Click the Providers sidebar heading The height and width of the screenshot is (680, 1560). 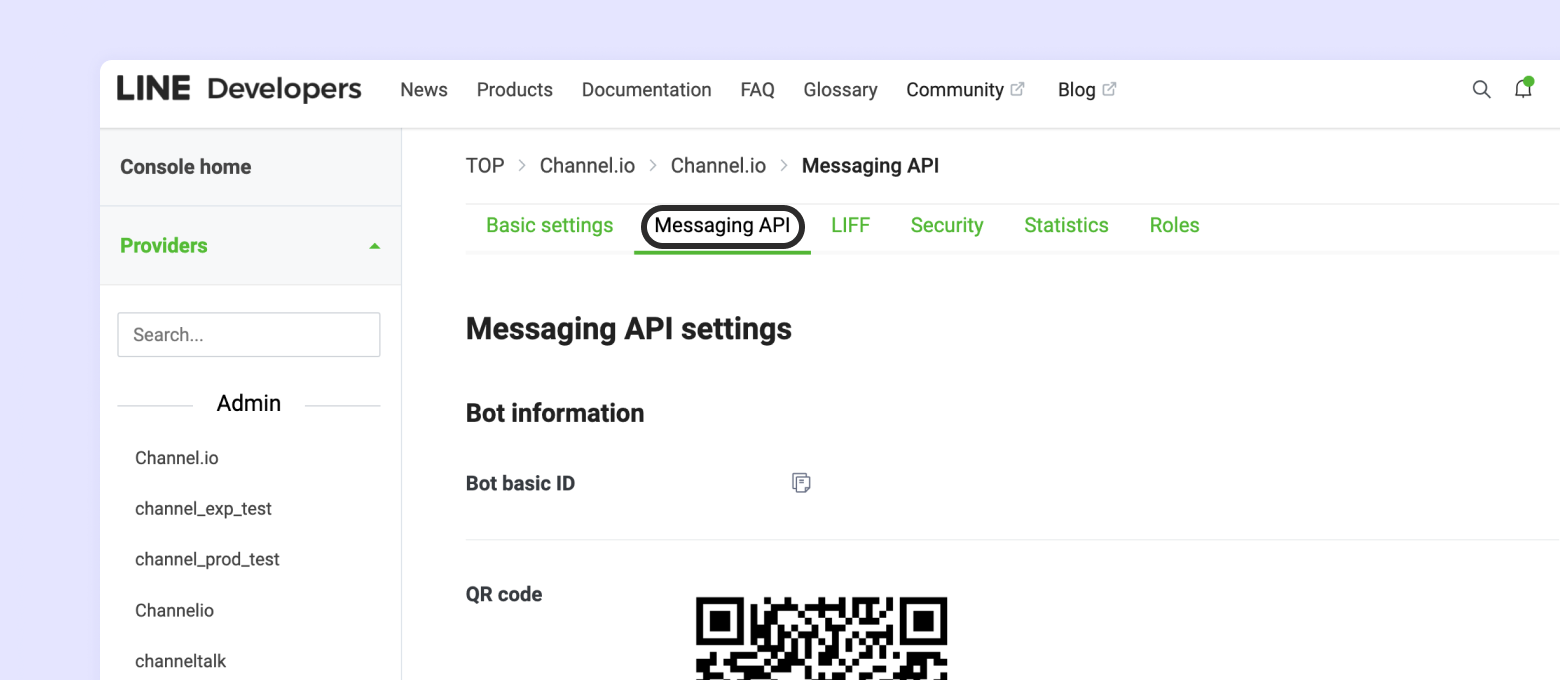[x=164, y=246]
